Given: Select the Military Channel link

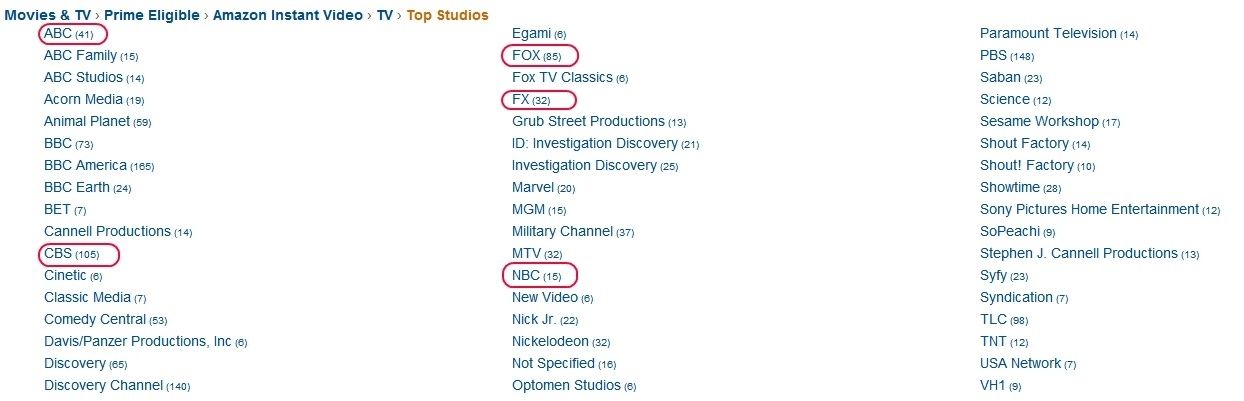Looking at the screenshot, I should pos(562,232).
